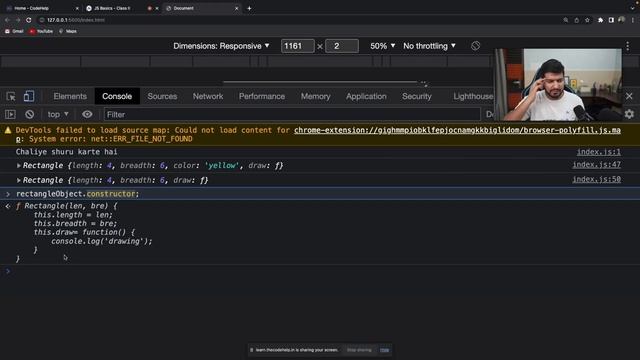
Task: Switch to the Sources tab
Action: (162, 96)
